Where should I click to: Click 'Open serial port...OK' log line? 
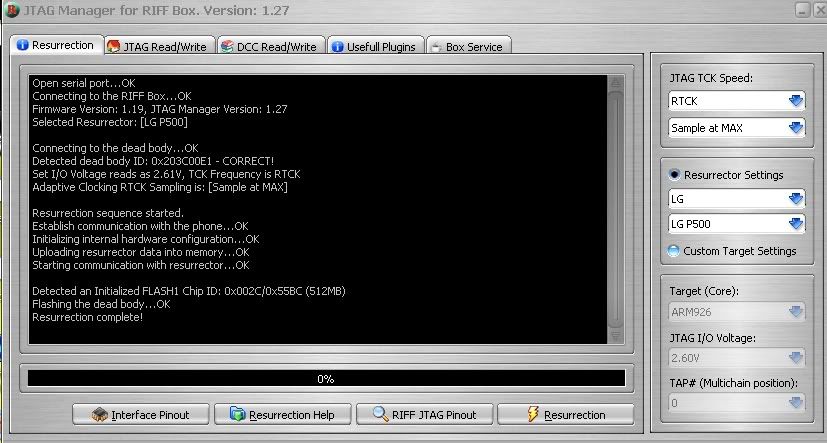click(84, 83)
